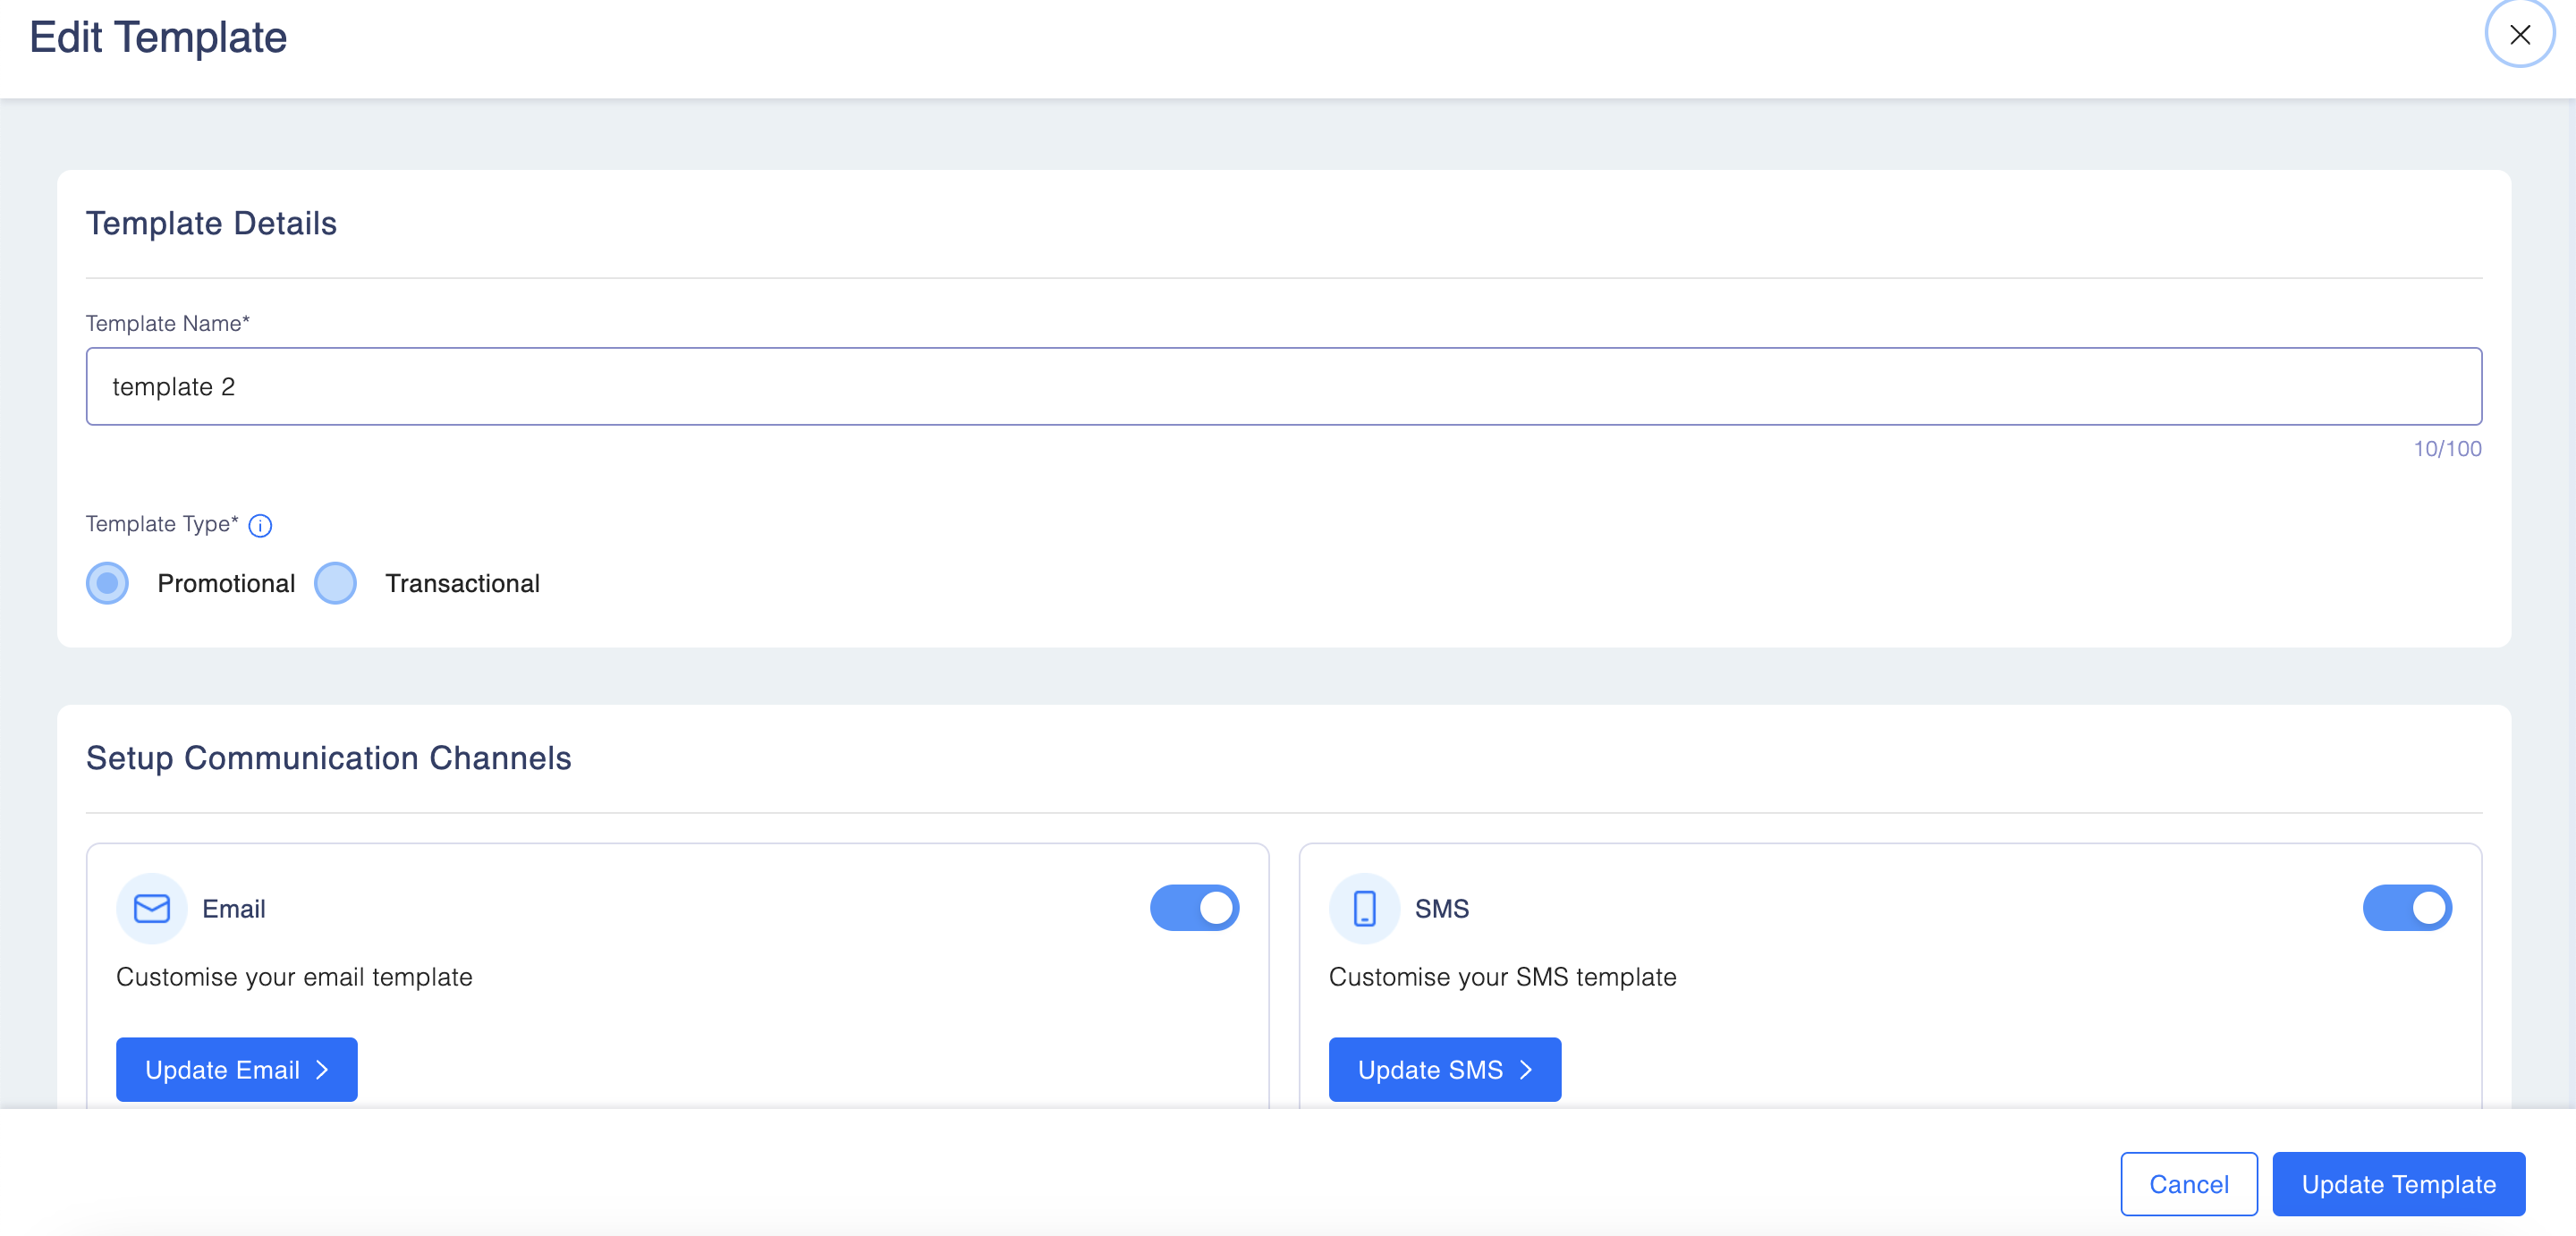The height and width of the screenshot is (1236, 2576).
Task: Turn off the SMS channel toggle
Action: coord(2406,908)
